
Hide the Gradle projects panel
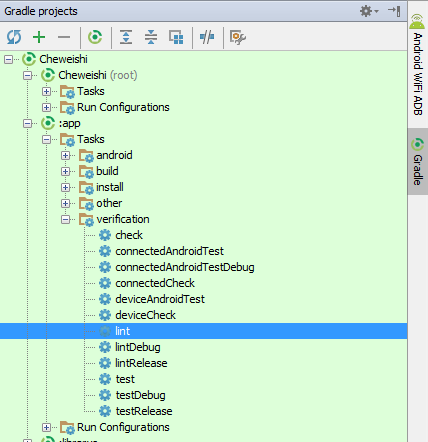394,11
